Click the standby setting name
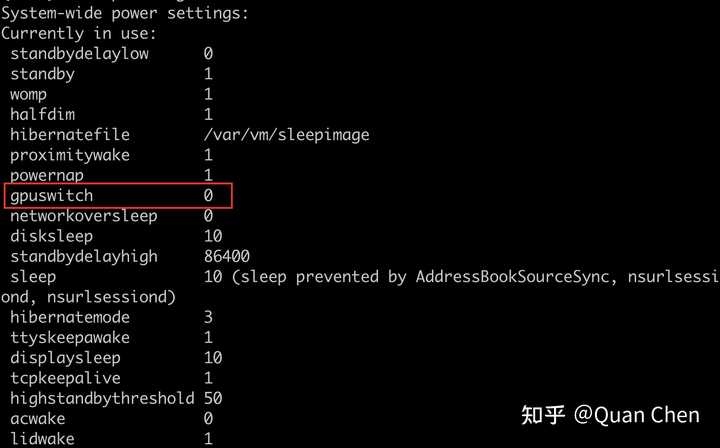Image resolution: width=720 pixels, height=448 pixels. pos(42,74)
